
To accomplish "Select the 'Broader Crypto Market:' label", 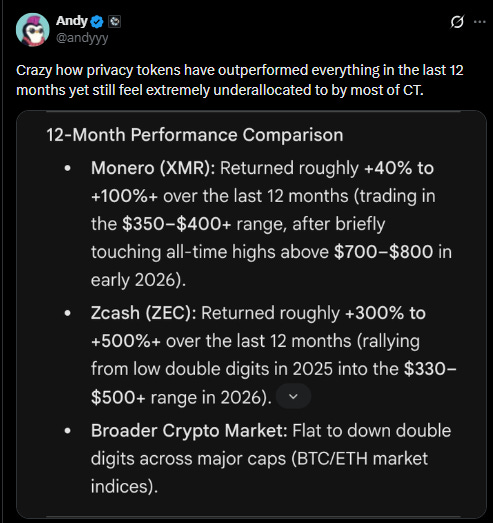I will tap(189, 431).
